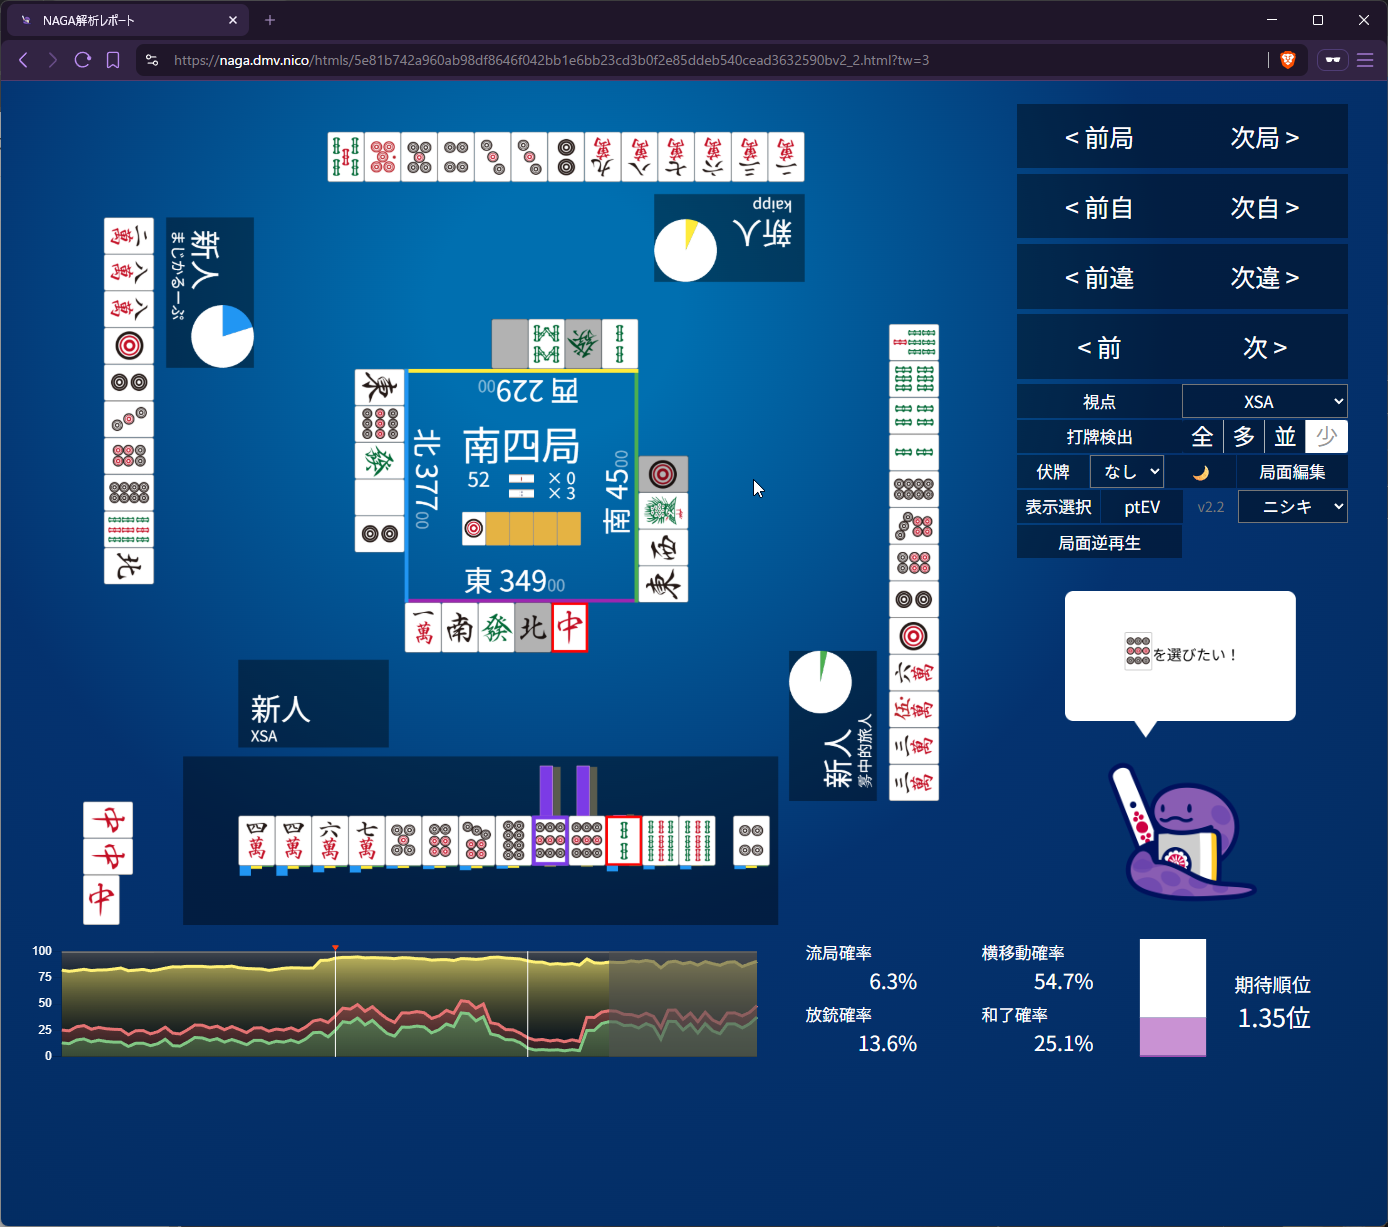This screenshot has width=1388, height=1227.
Task: Open a new tab with plus icon
Action: pyautogui.click(x=270, y=20)
